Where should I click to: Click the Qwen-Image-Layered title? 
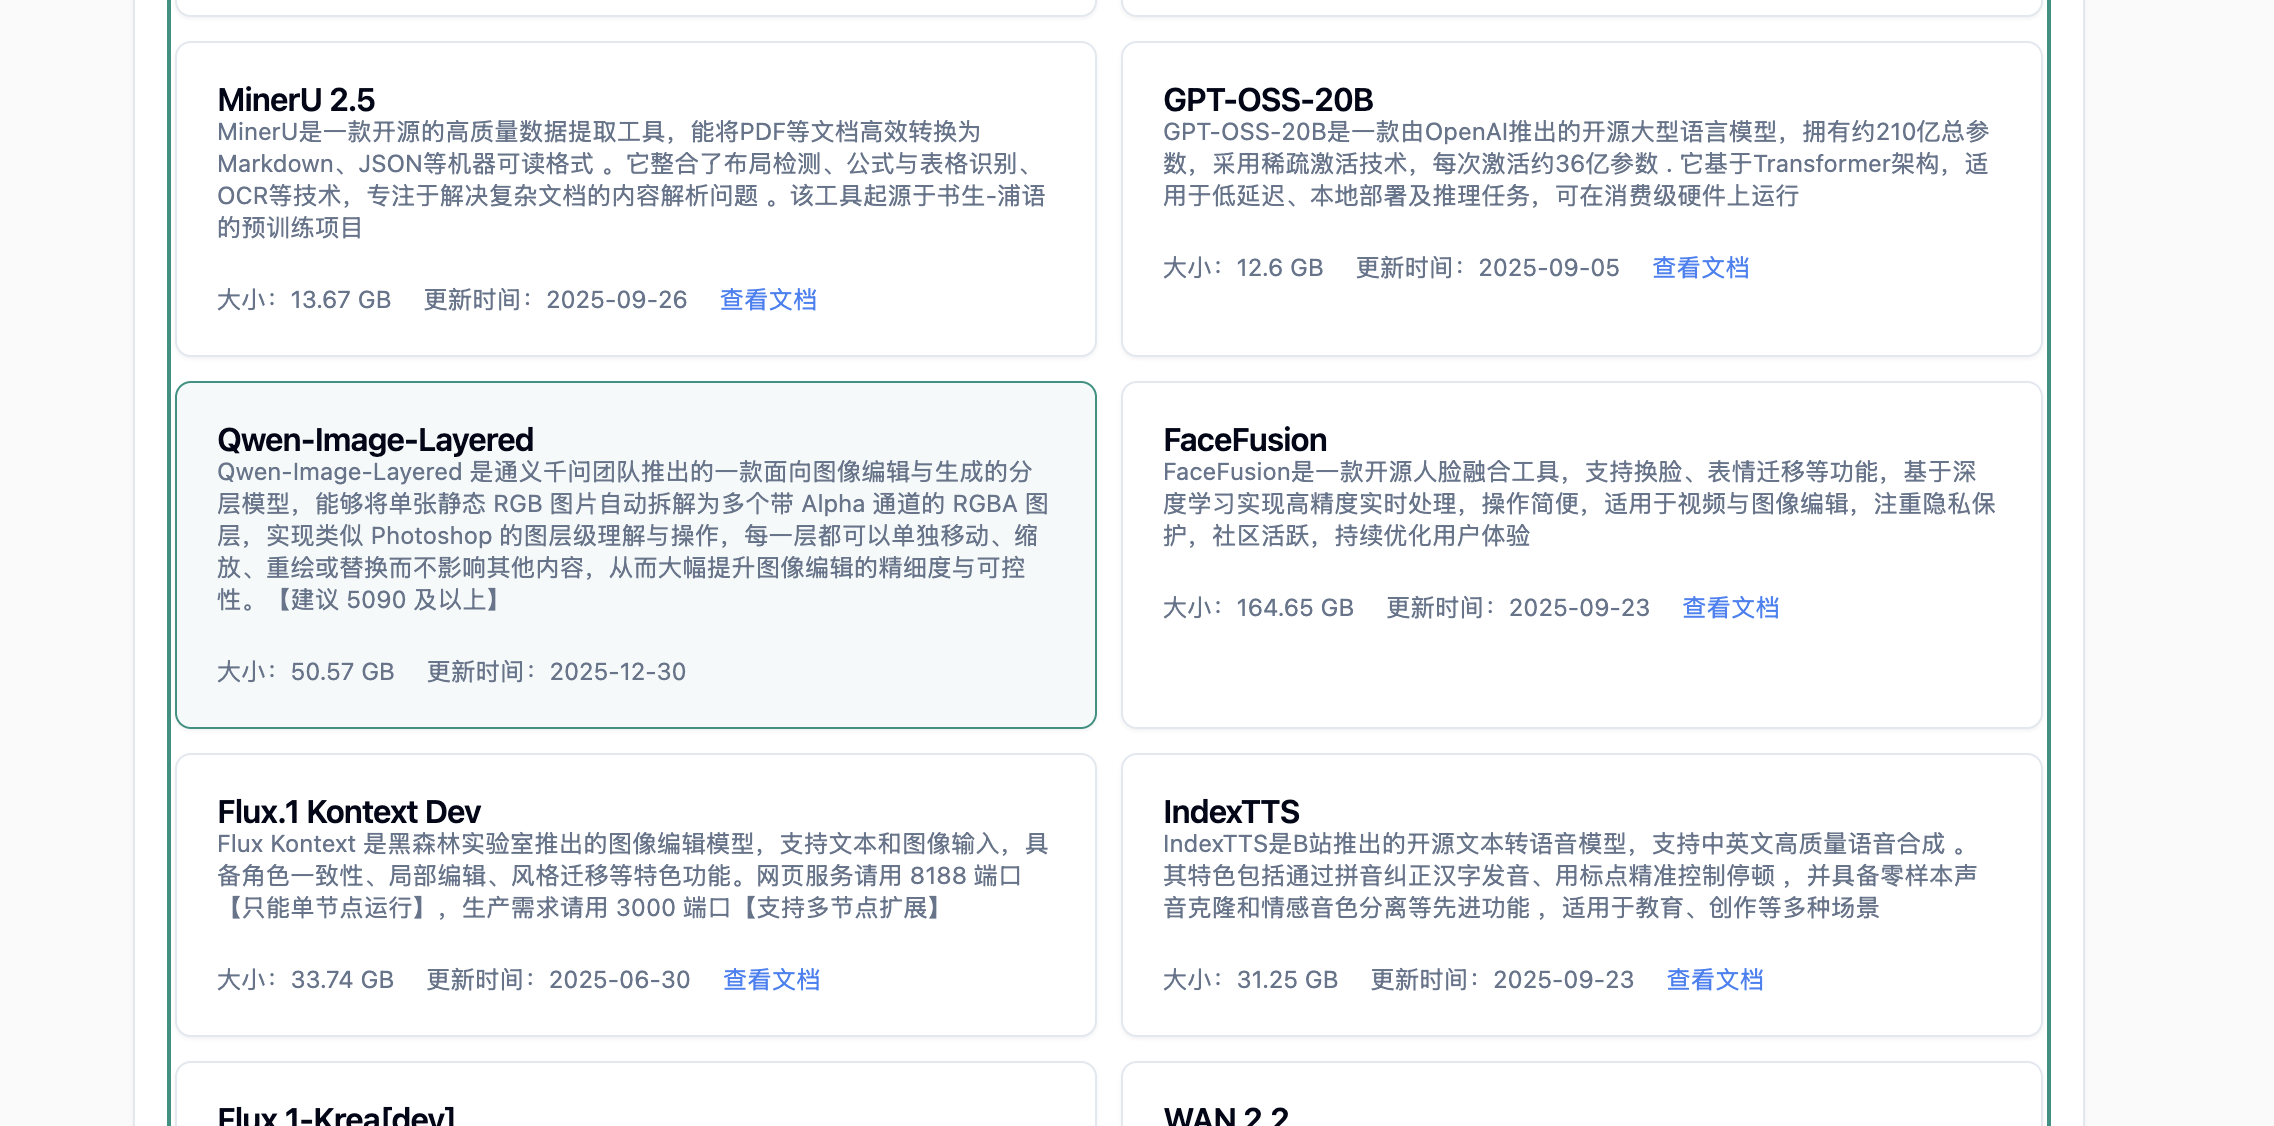point(375,440)
